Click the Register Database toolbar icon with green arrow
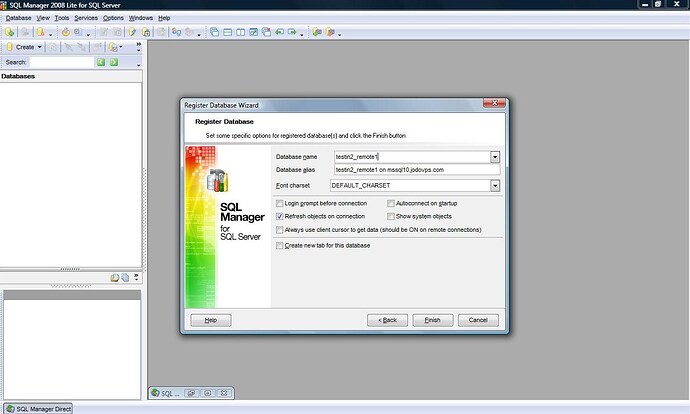Viewport: 690px width, 414px height. (10, 32)
